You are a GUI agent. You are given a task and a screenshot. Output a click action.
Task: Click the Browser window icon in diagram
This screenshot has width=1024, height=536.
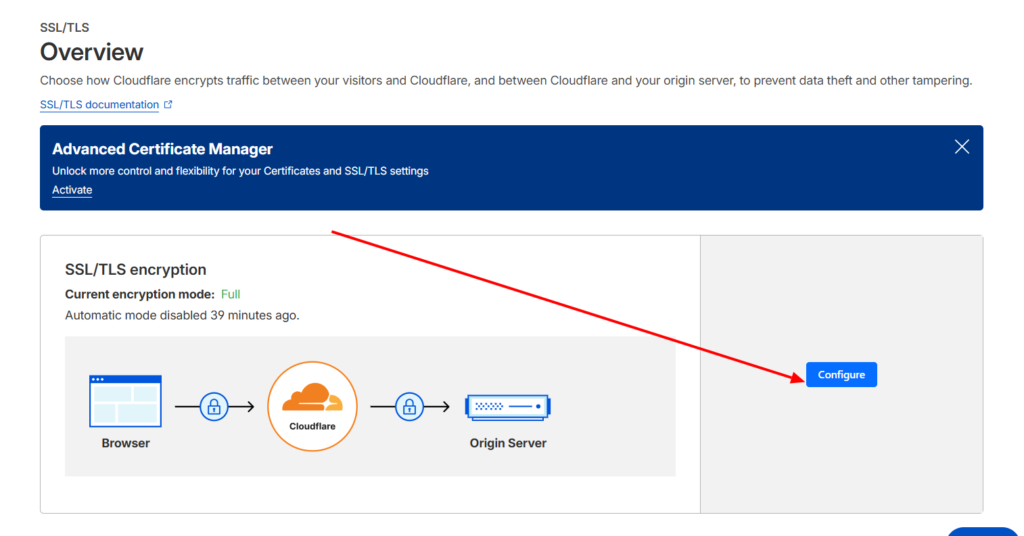click(x=125, y=400)
